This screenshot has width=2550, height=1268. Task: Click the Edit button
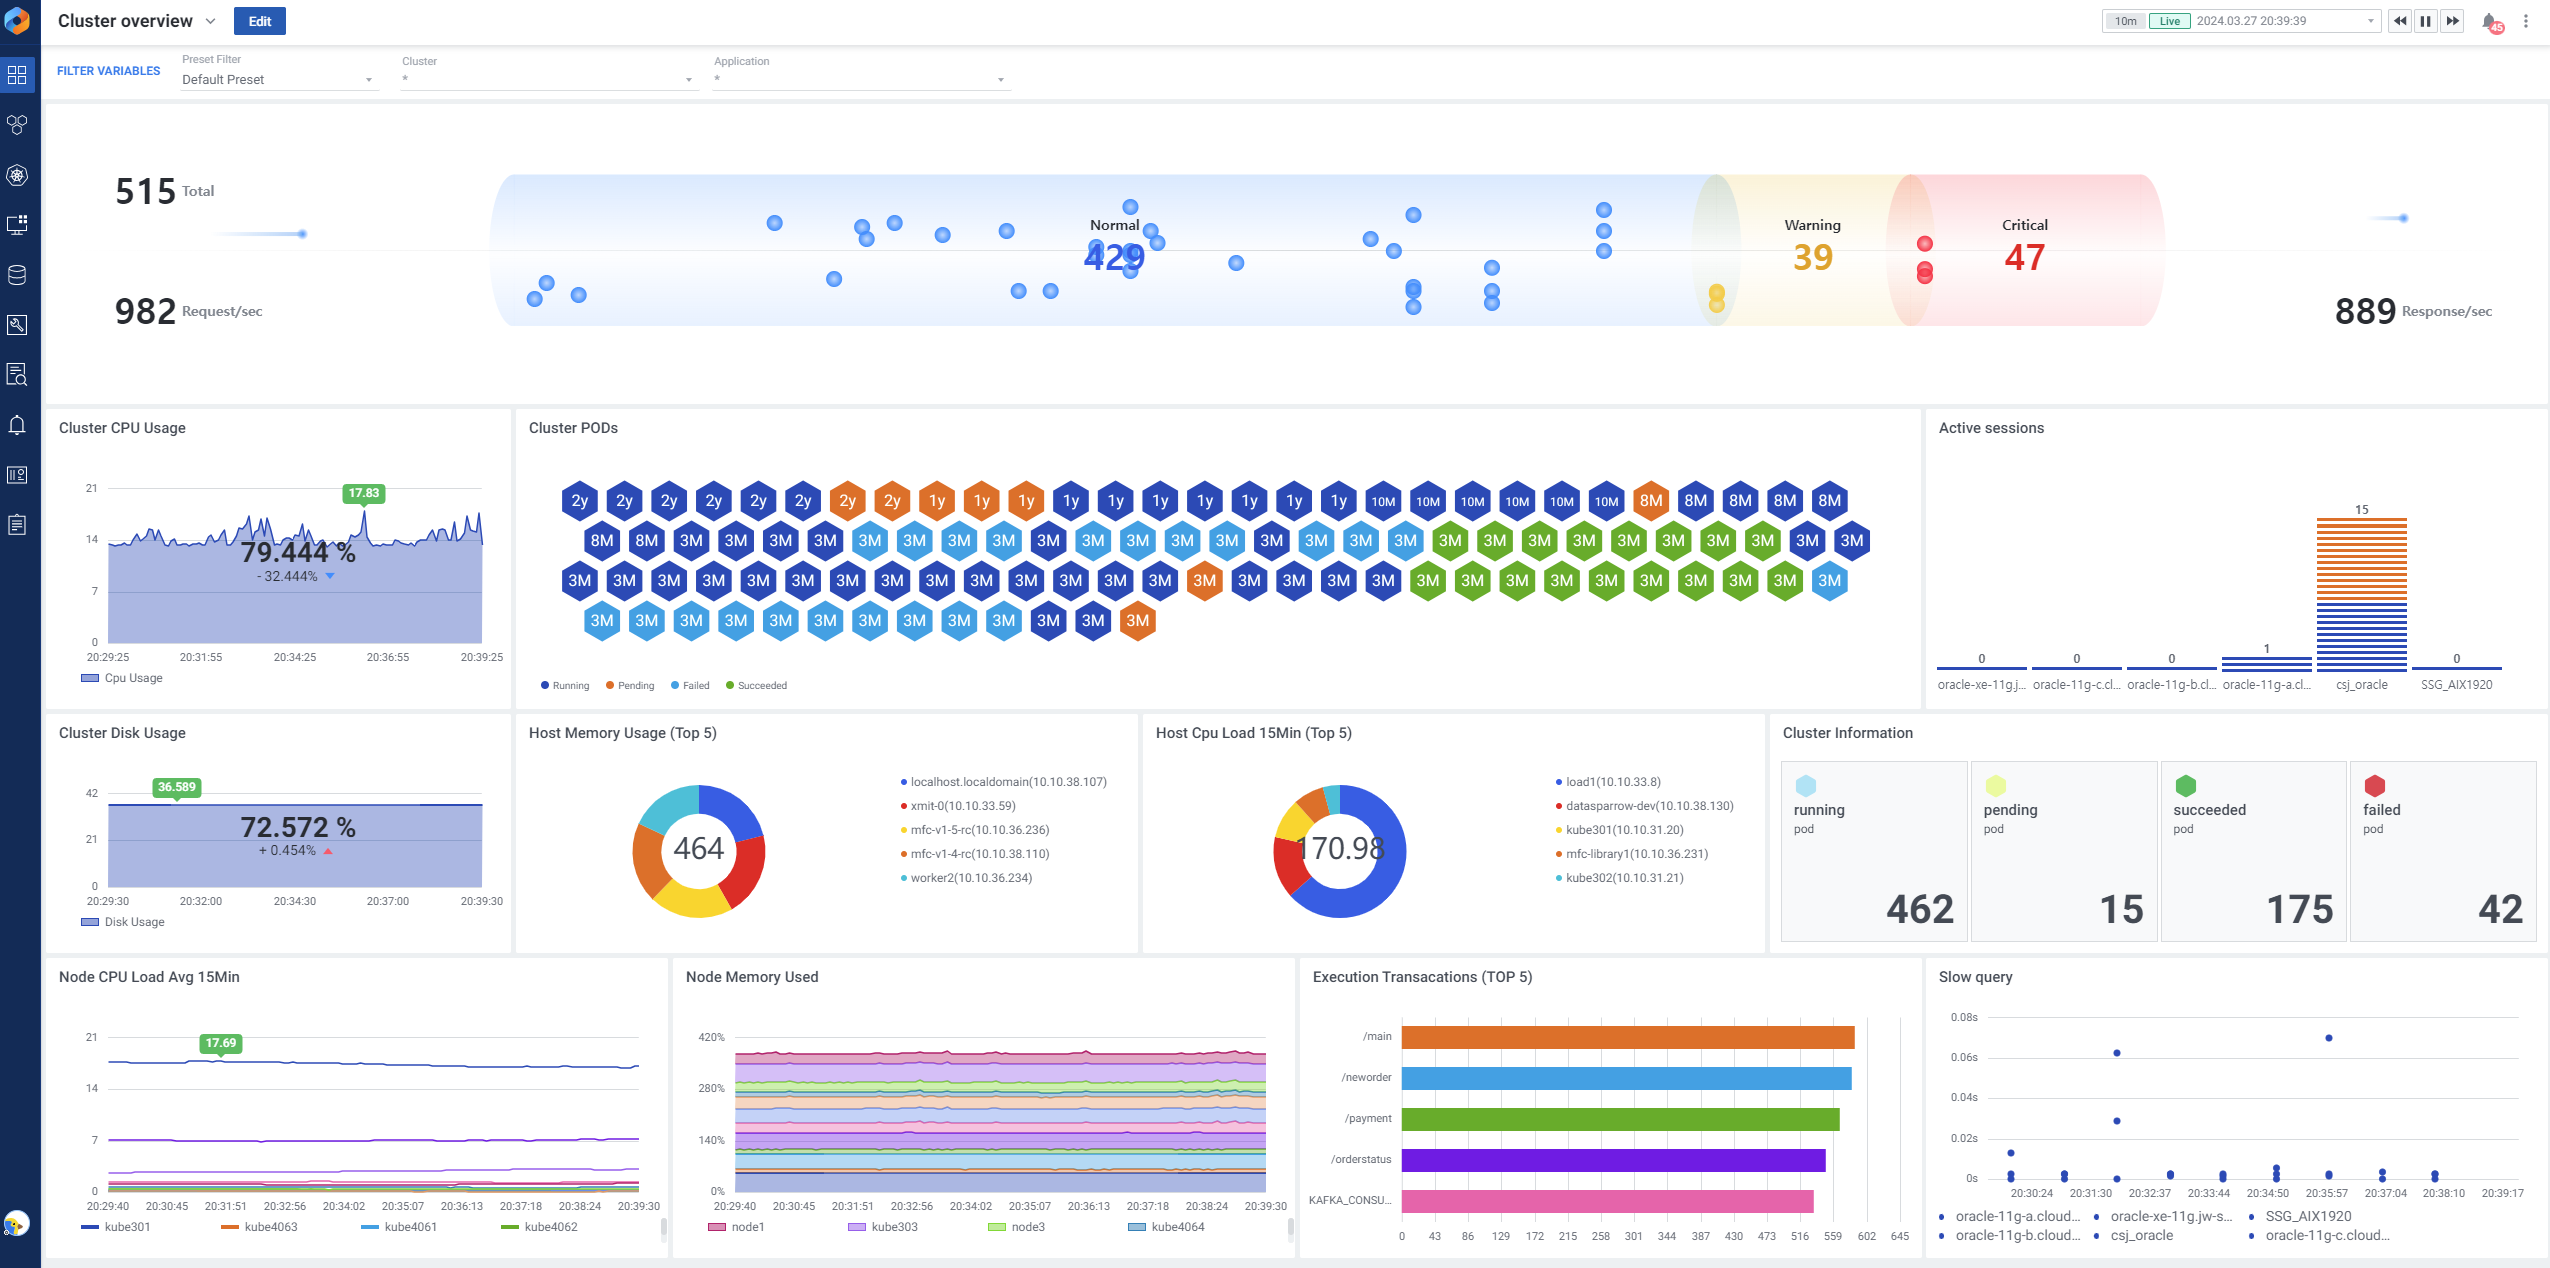point(259,21)
